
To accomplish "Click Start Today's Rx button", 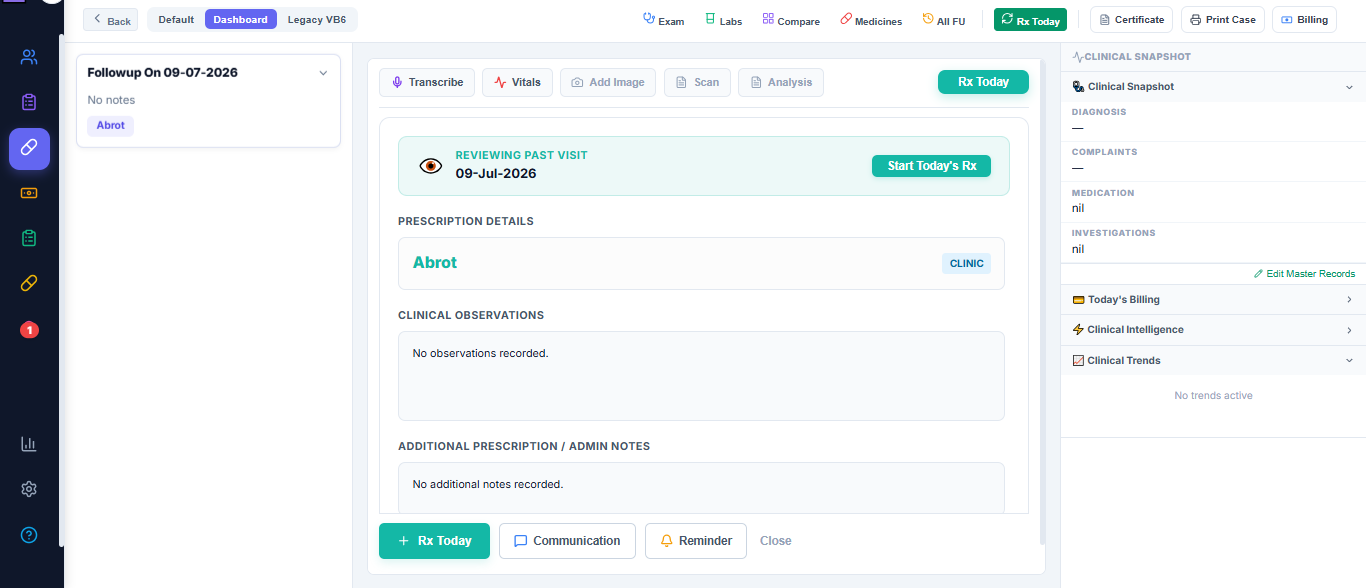I will 931,166.
